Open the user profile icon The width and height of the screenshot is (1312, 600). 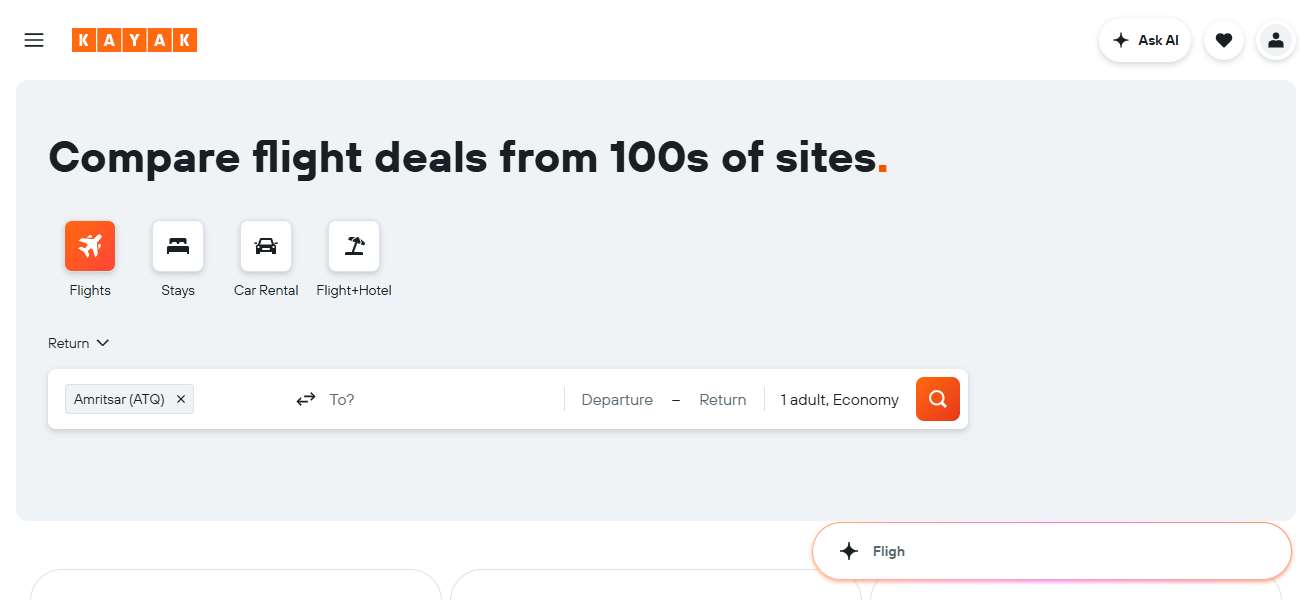1275,40
